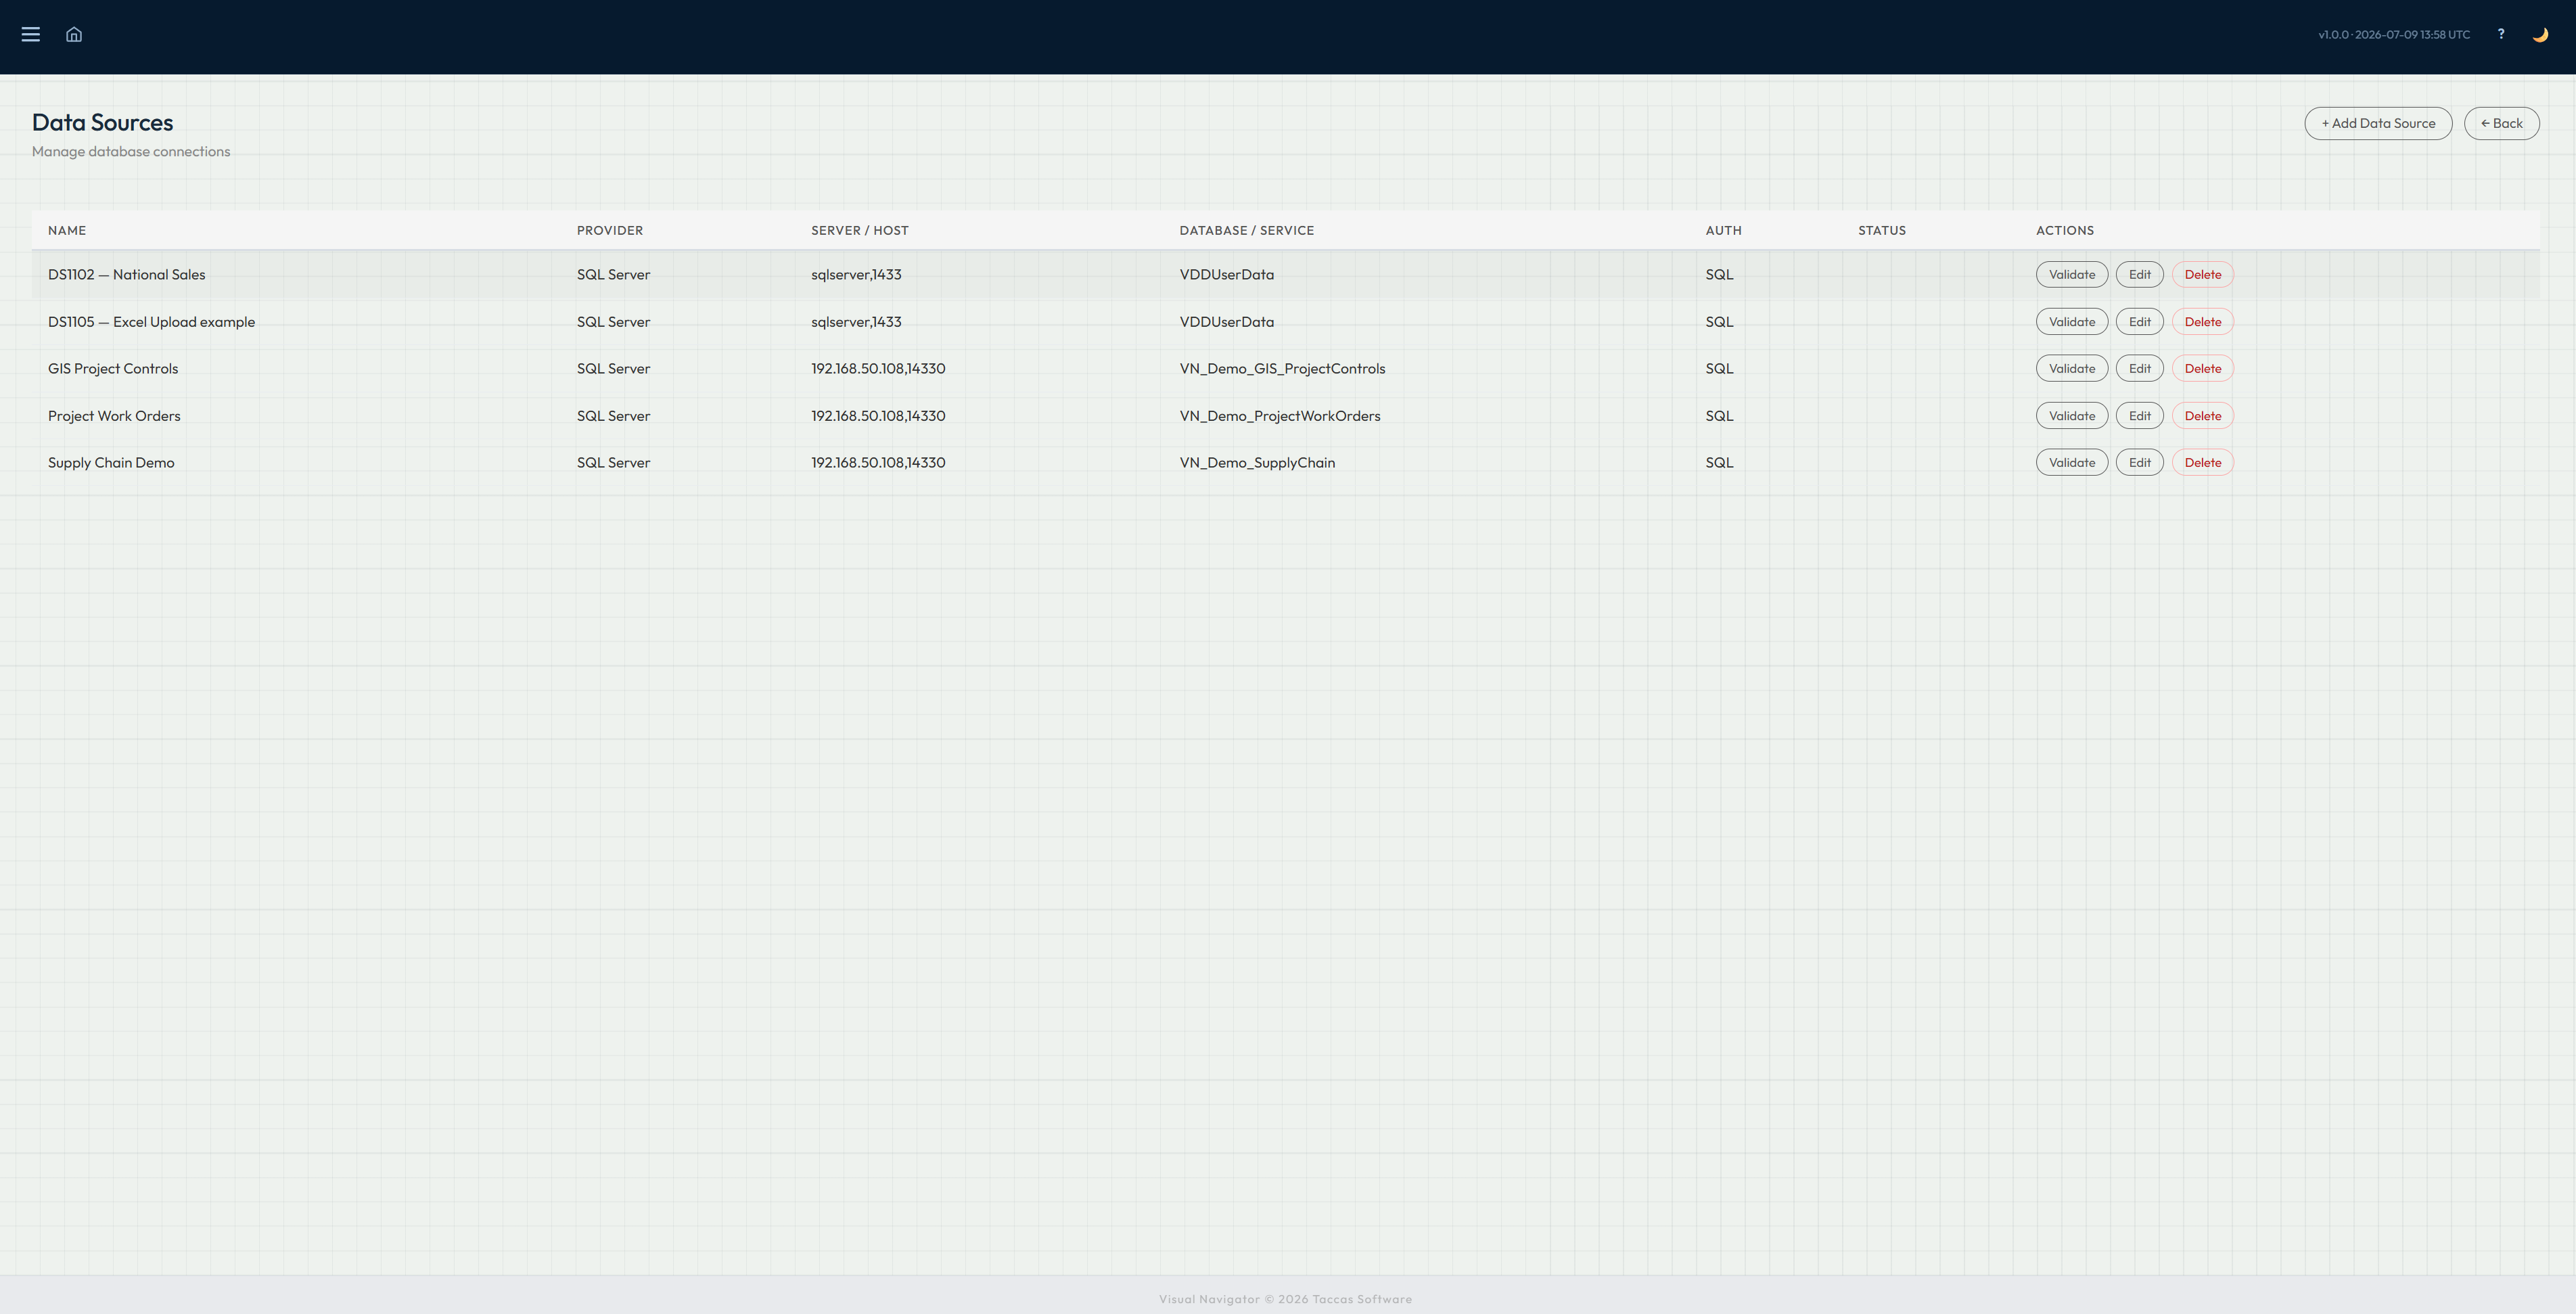2576x1314 pixels.
Task: Delete DS1102 National Sales data source
Action: point(2203,274)
